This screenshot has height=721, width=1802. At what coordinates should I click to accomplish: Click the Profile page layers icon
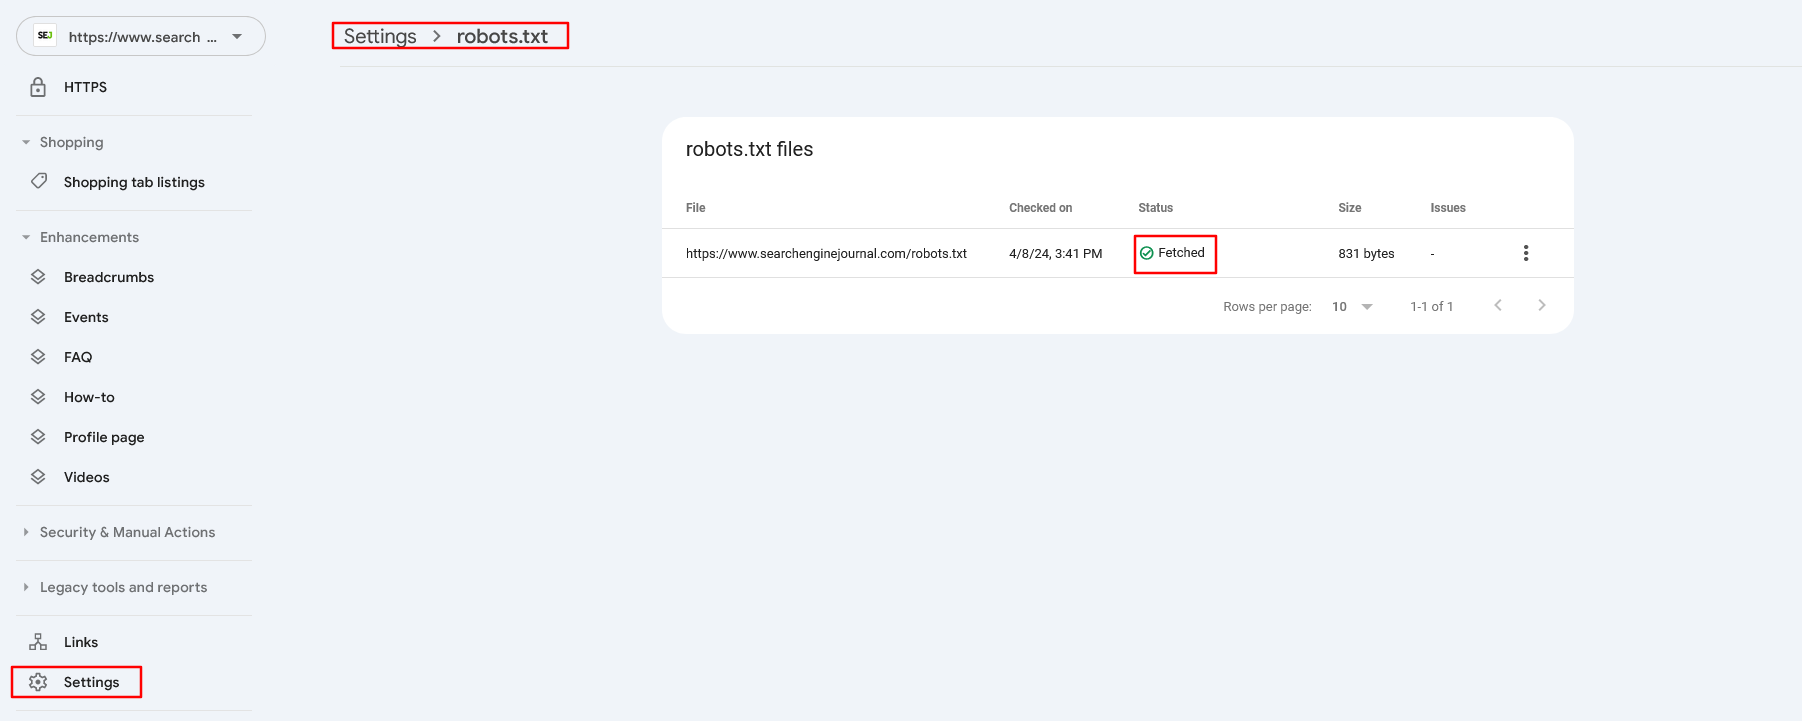[38, 437]
